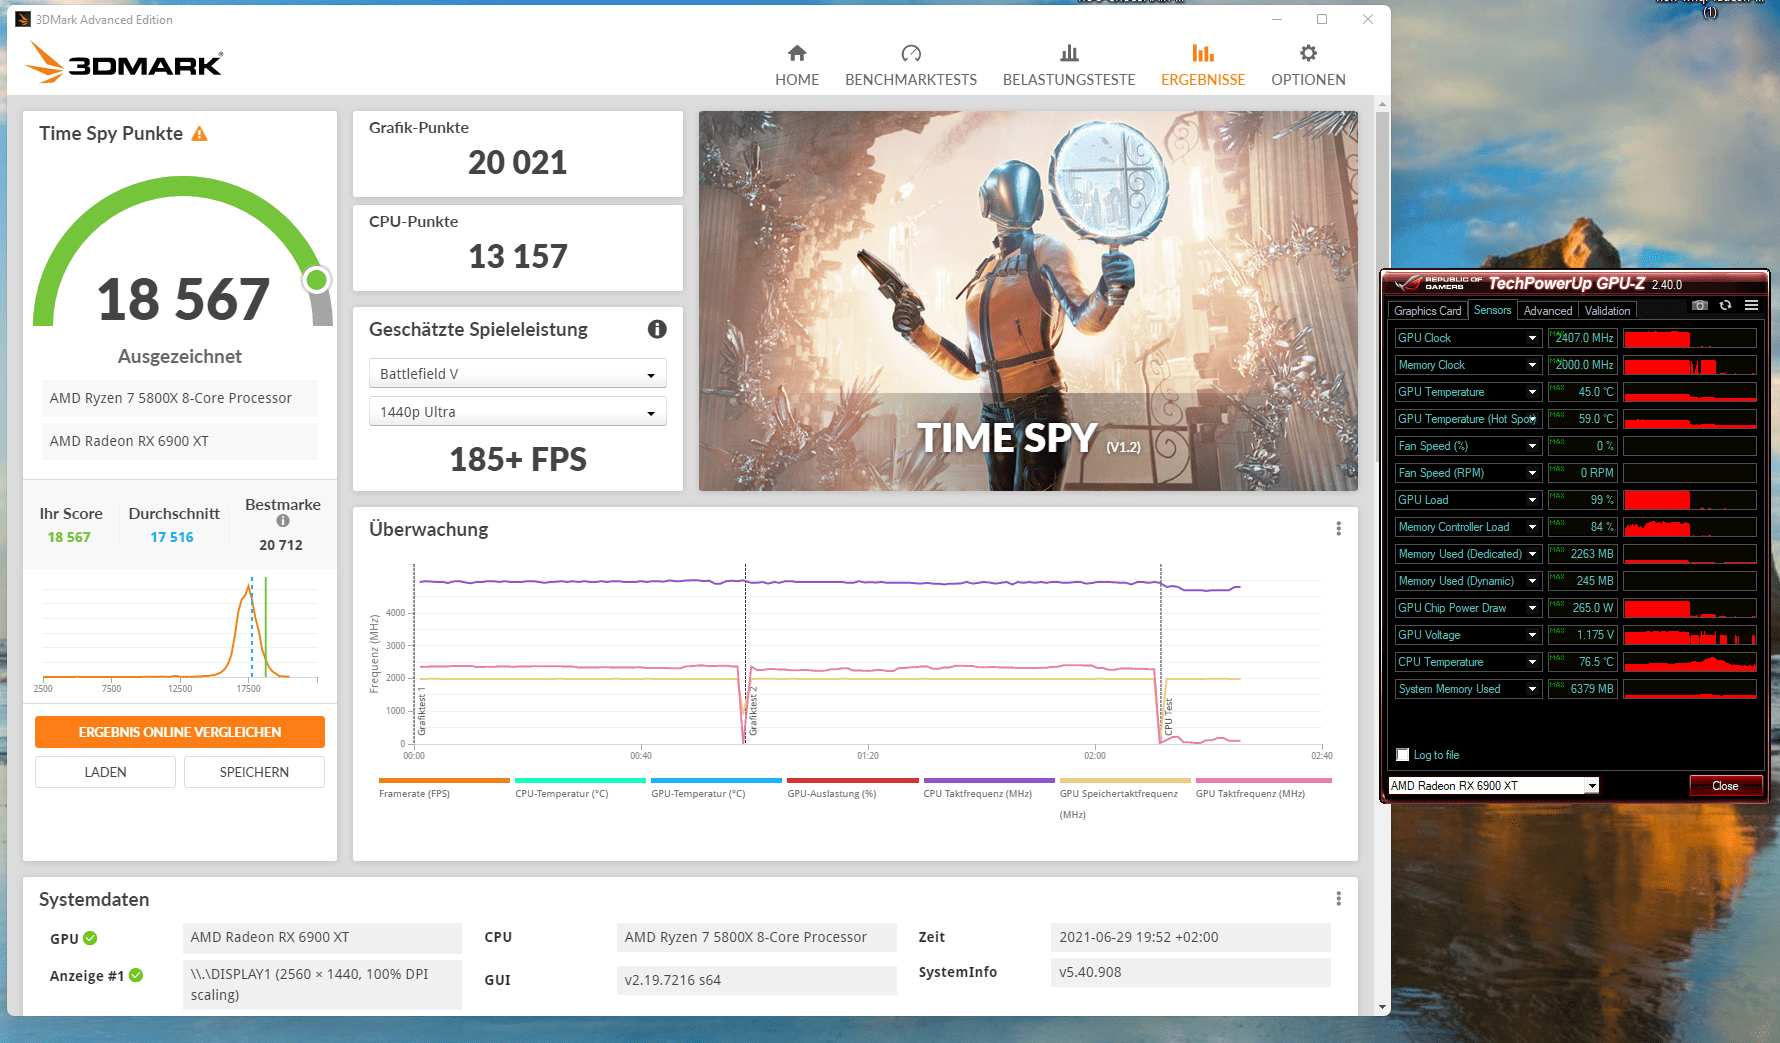The width and height of the screenshot is (1780, 1043).
Task: Click the 3DMark logo
Action: 124,62
